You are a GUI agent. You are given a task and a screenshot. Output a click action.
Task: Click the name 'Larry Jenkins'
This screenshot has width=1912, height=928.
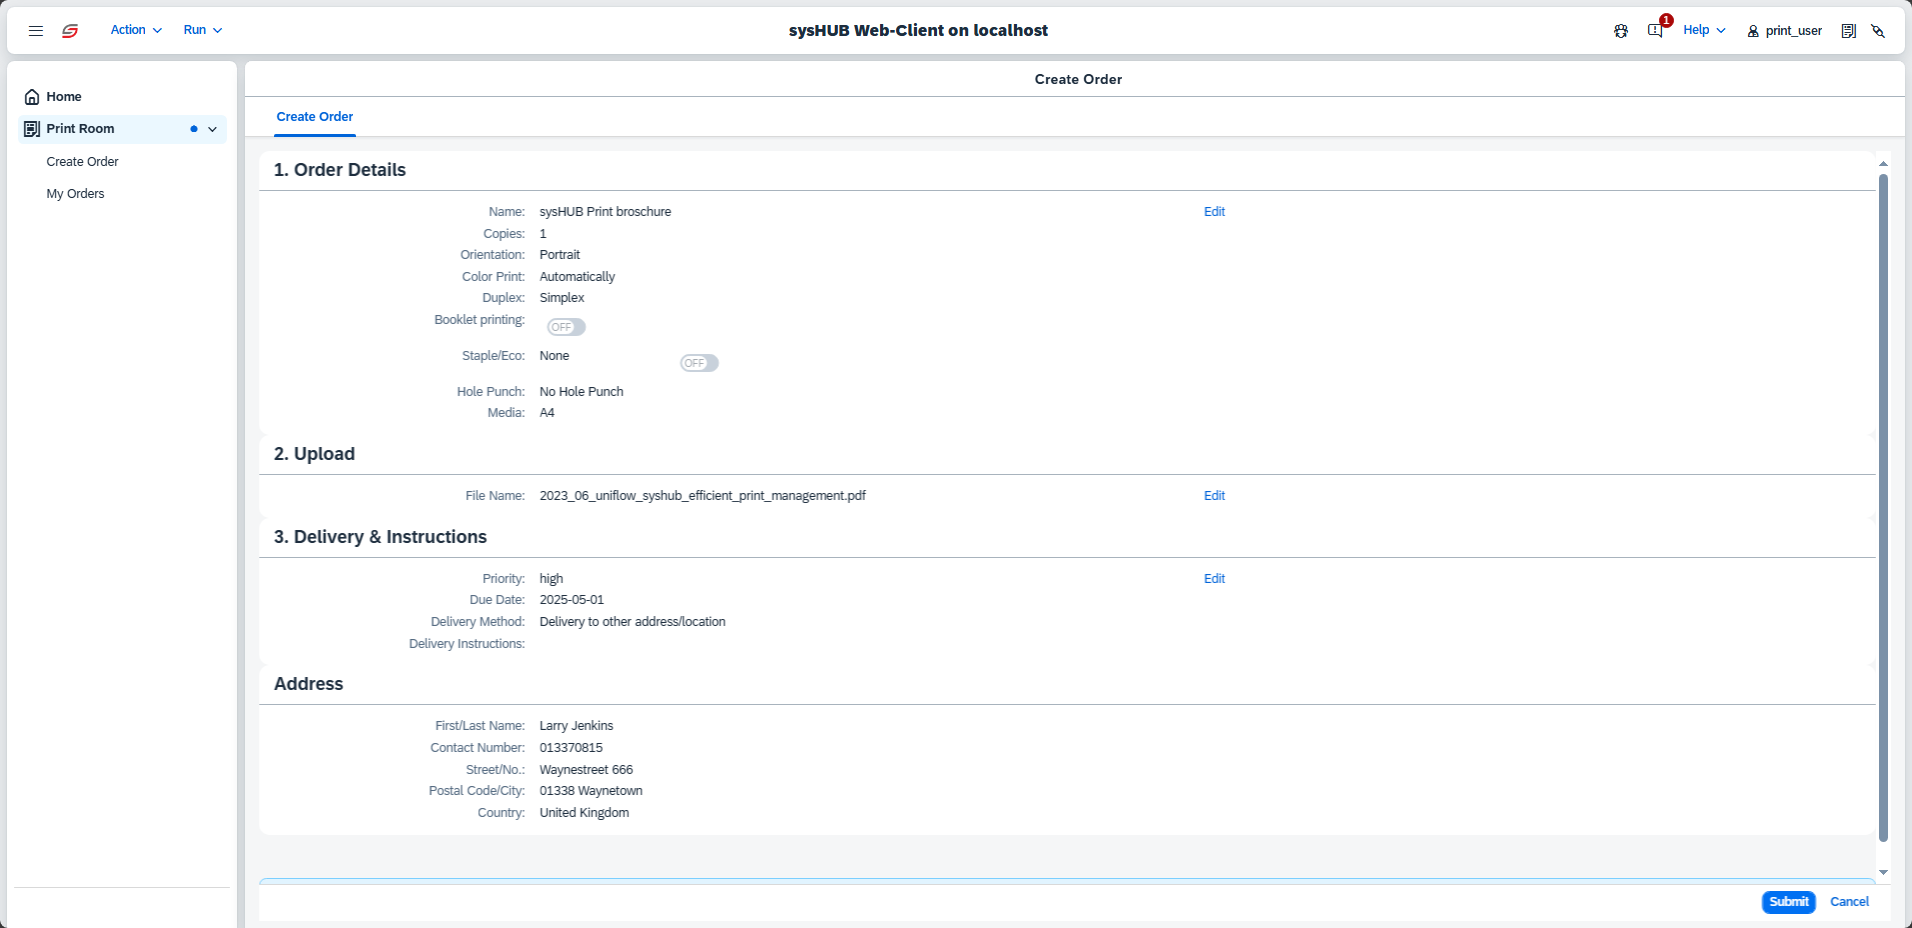[x=576, y=726]
